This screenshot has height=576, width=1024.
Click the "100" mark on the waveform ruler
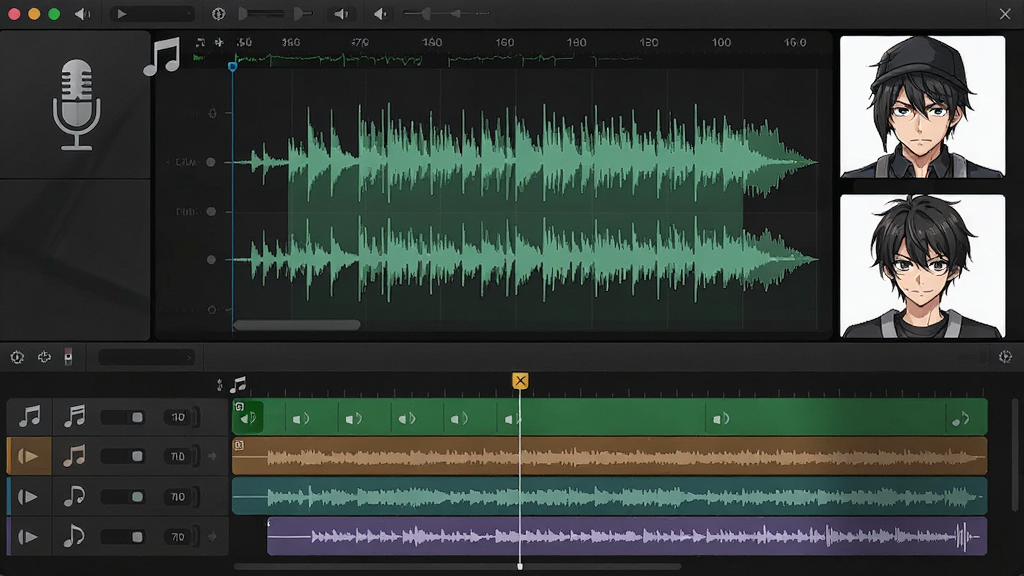tap(721, 42)
